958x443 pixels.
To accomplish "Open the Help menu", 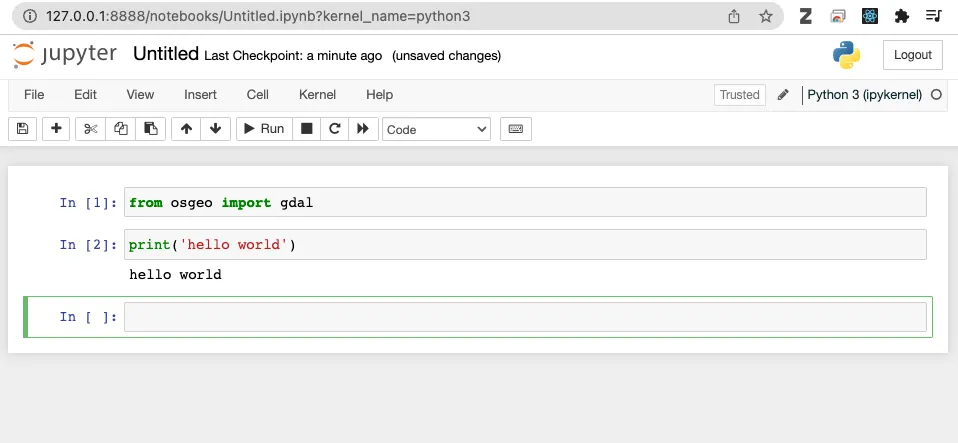I will coord(379,95).
